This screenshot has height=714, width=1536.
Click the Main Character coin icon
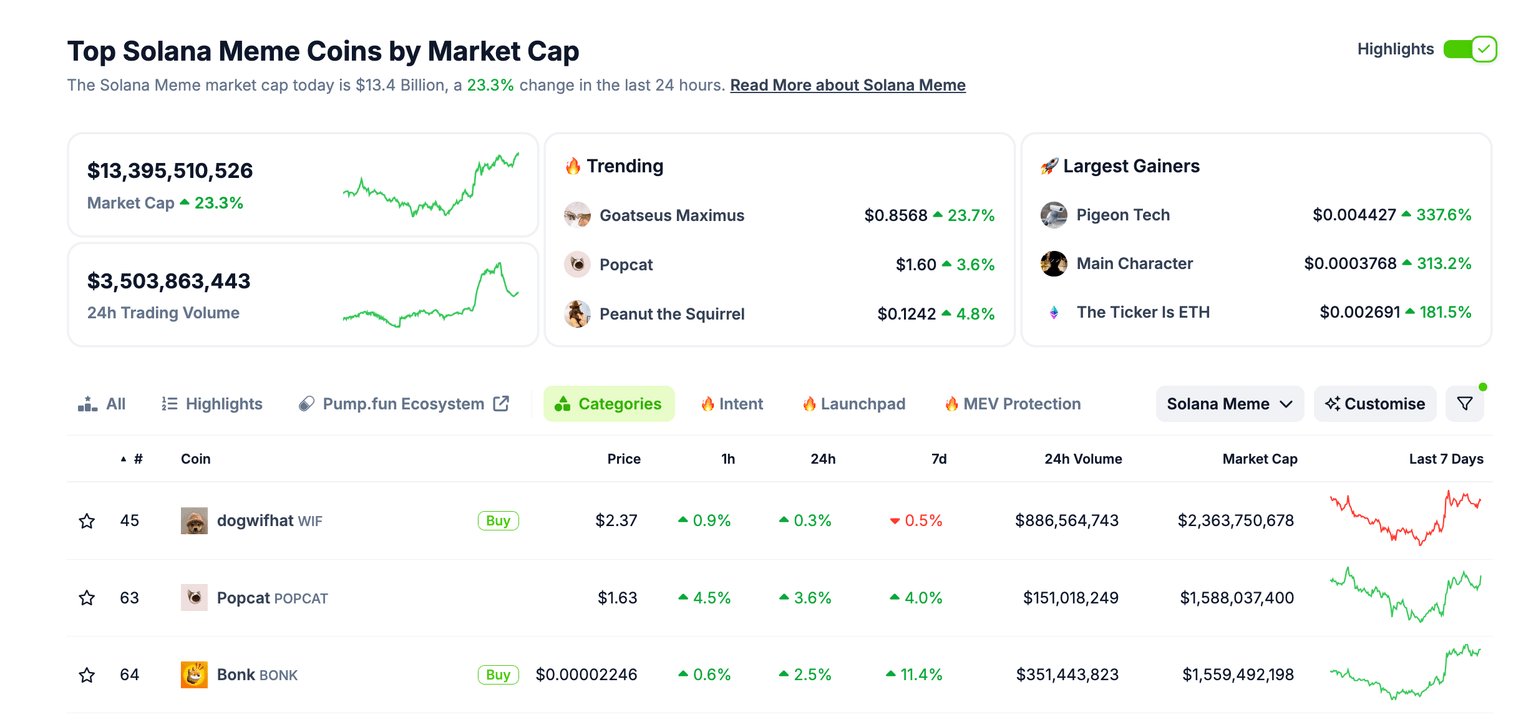coord(1054,264)
